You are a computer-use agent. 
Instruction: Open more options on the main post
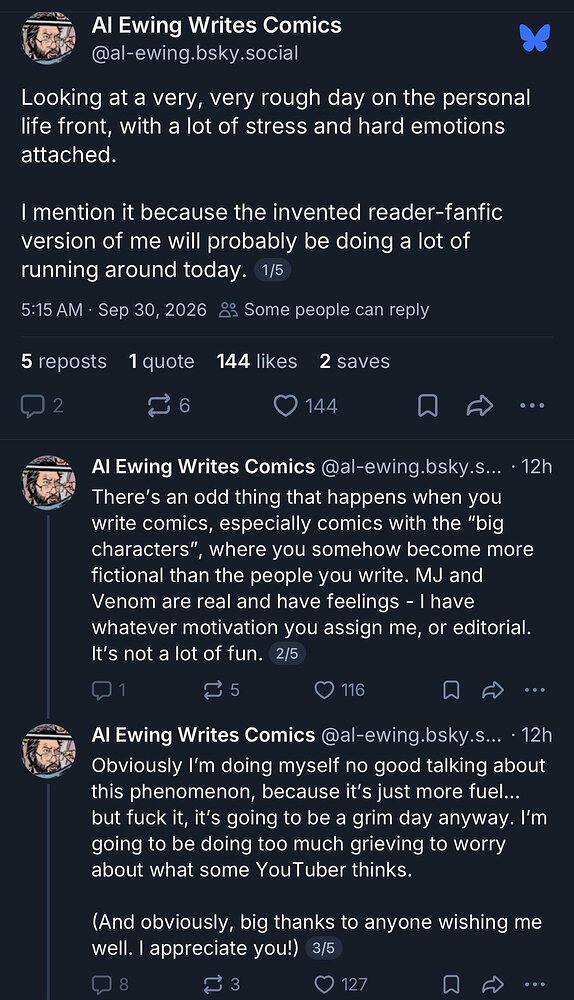tap(533, 406)
